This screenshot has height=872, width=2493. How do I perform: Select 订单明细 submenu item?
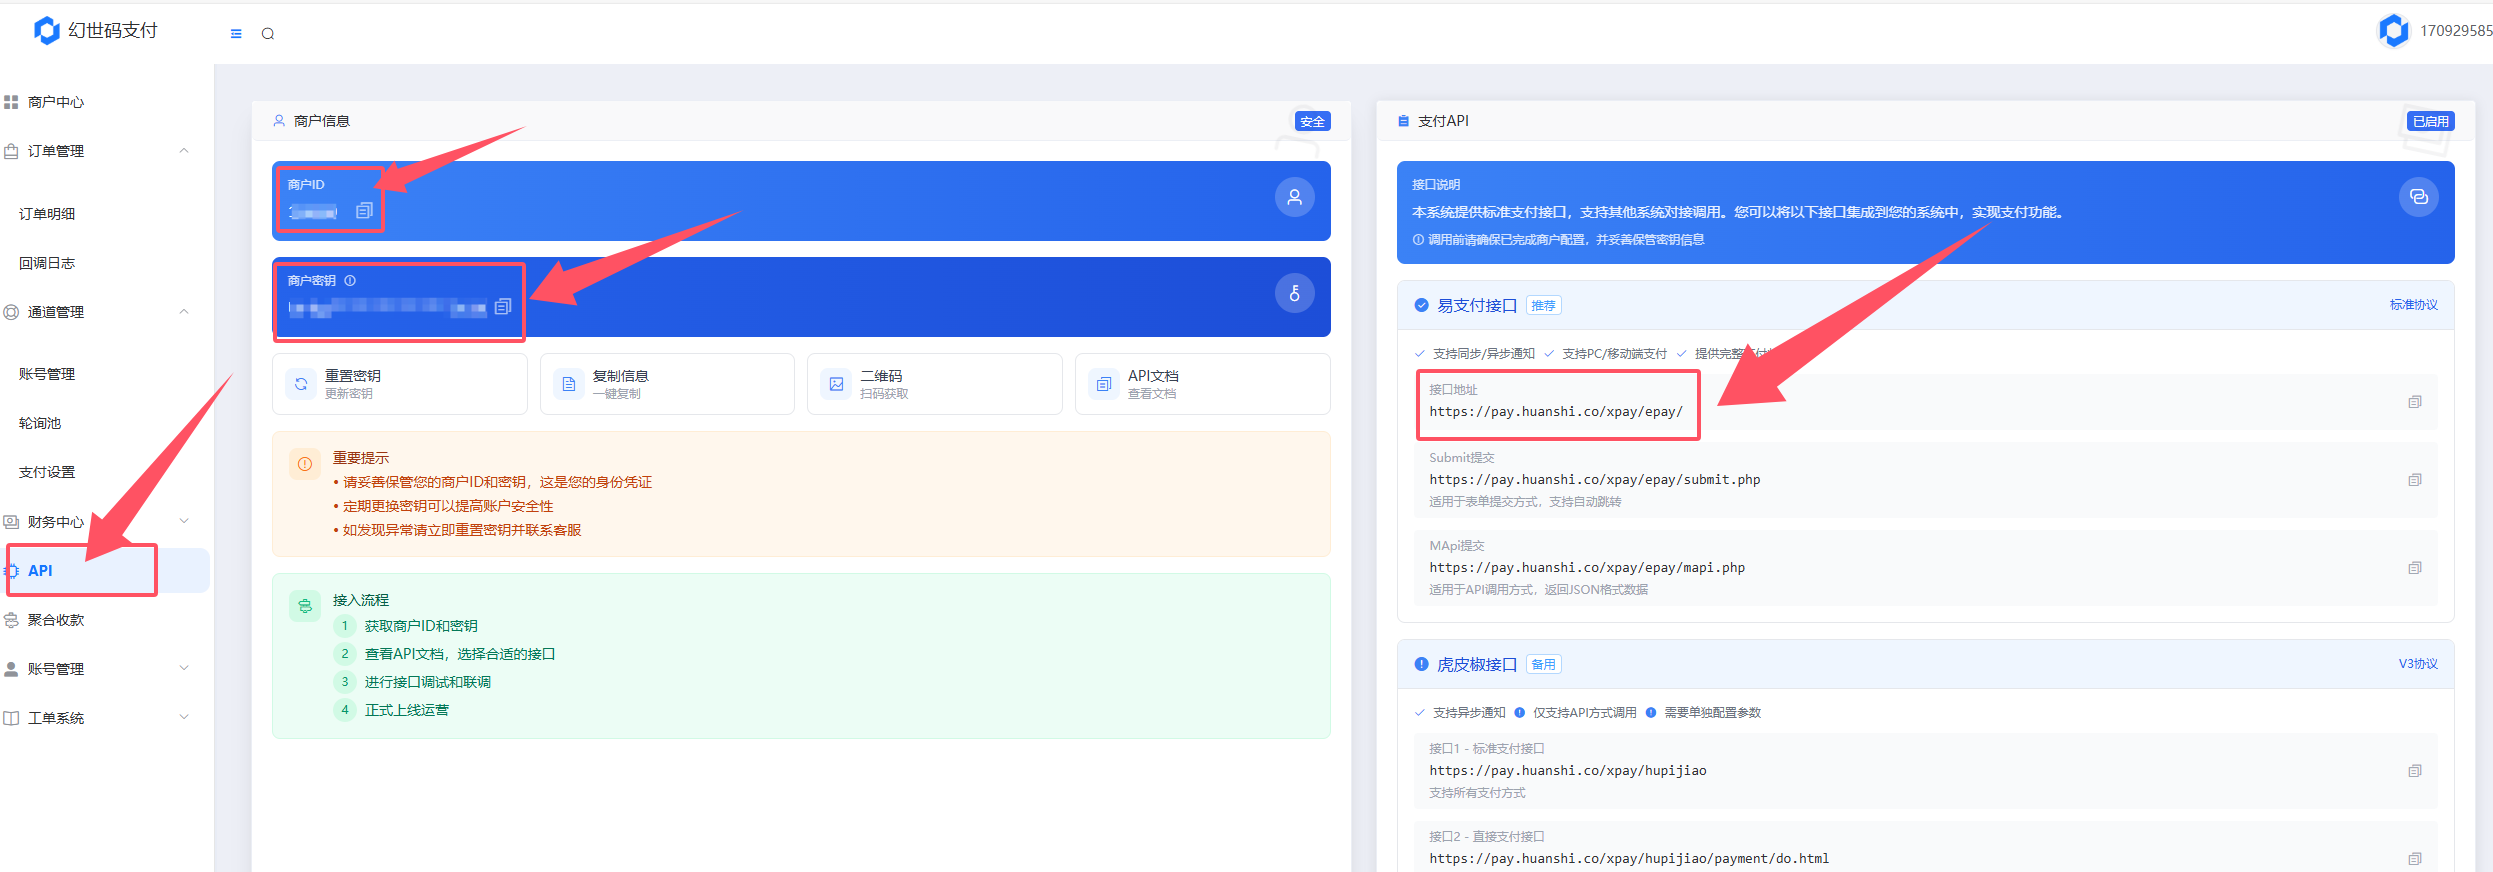click(47, 214)
